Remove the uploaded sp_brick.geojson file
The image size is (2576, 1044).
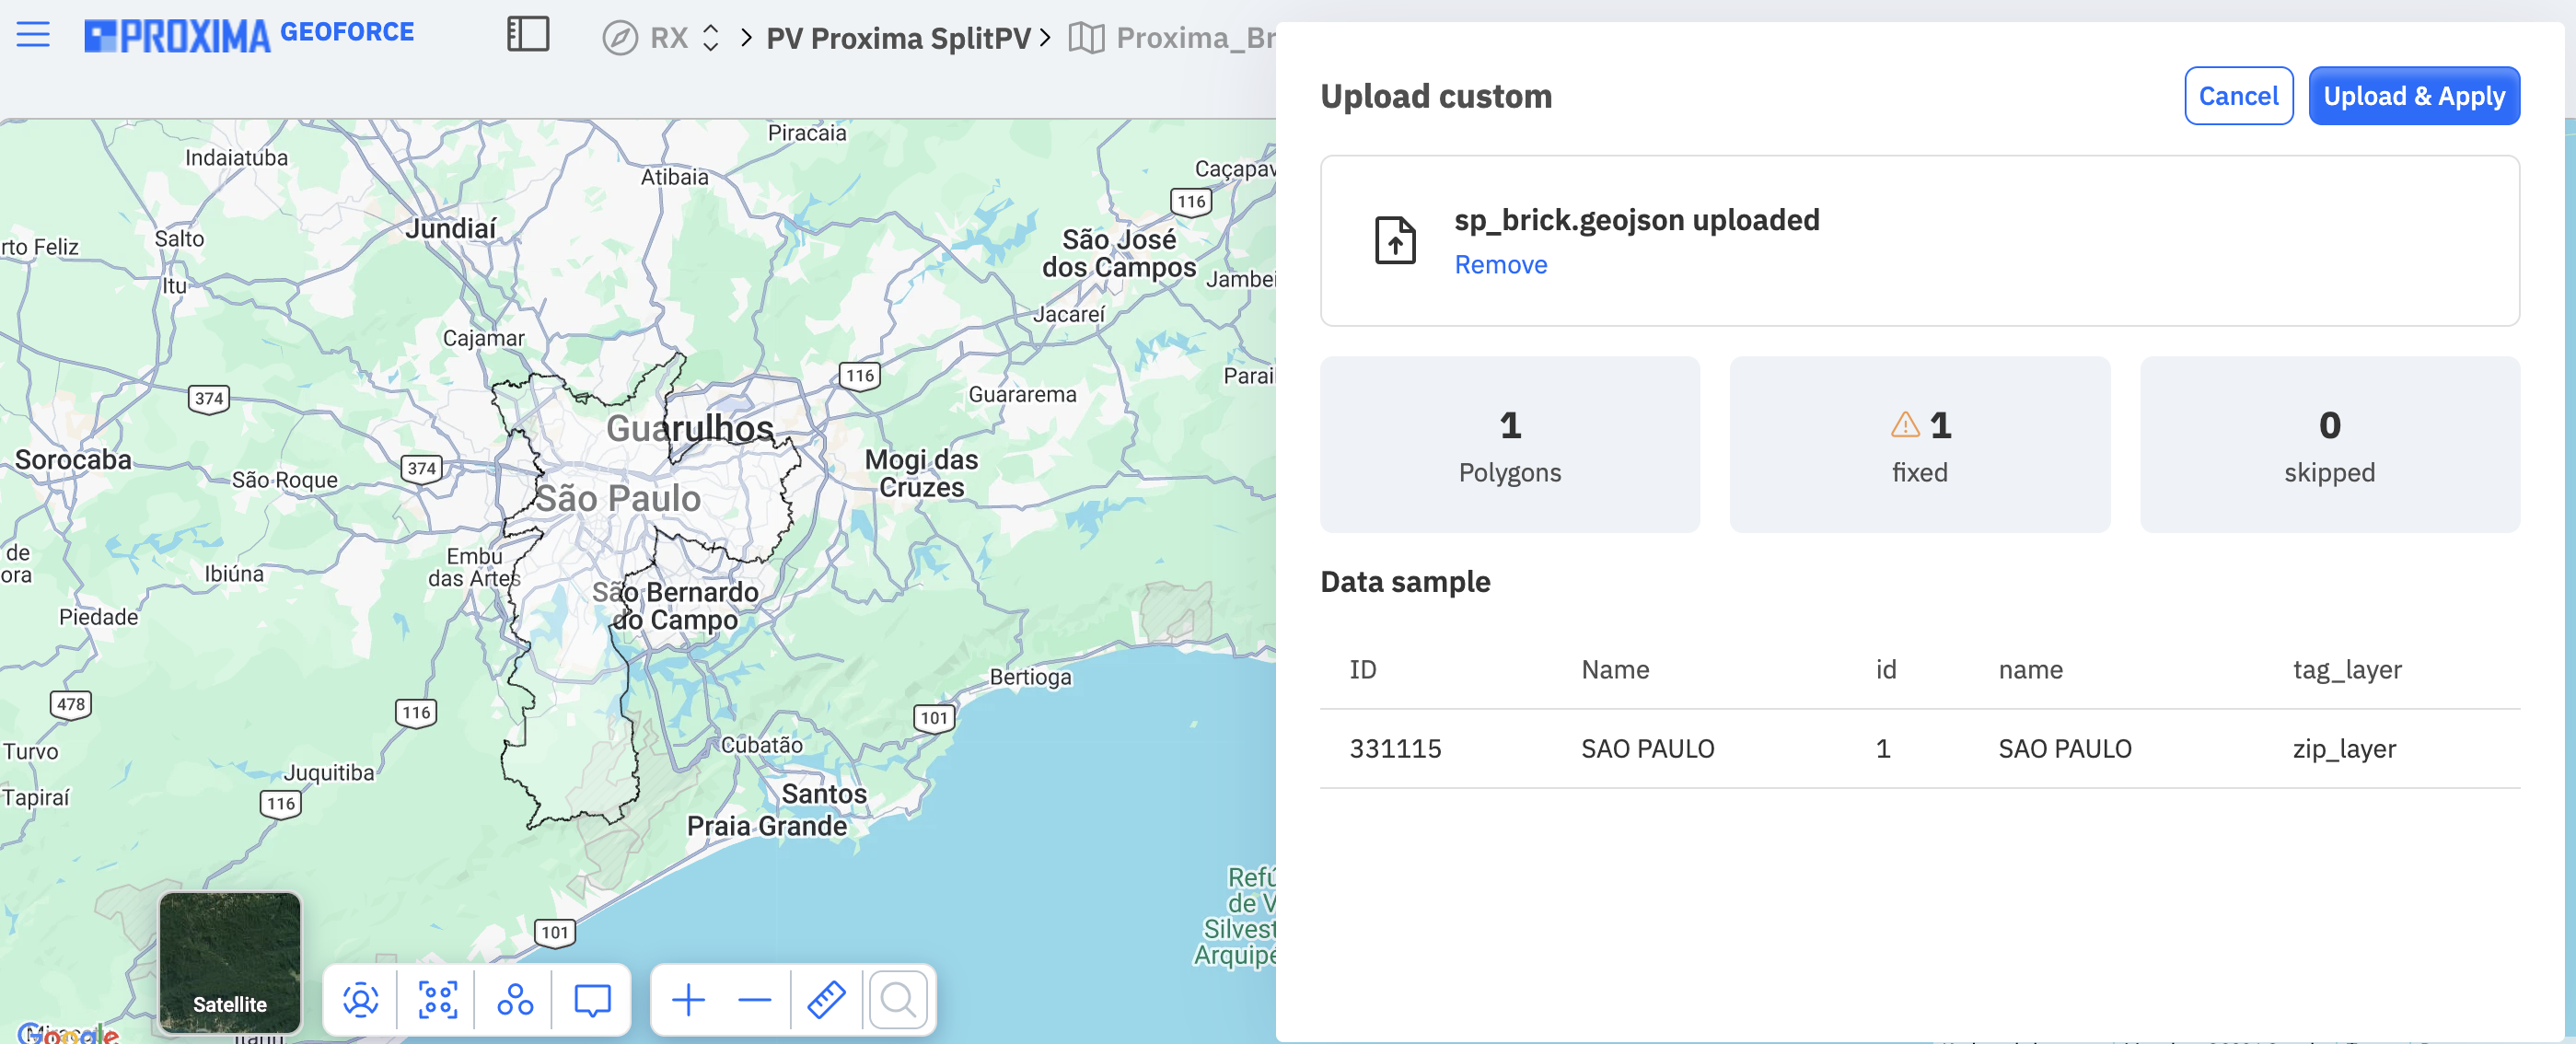tap(1500, 265)
